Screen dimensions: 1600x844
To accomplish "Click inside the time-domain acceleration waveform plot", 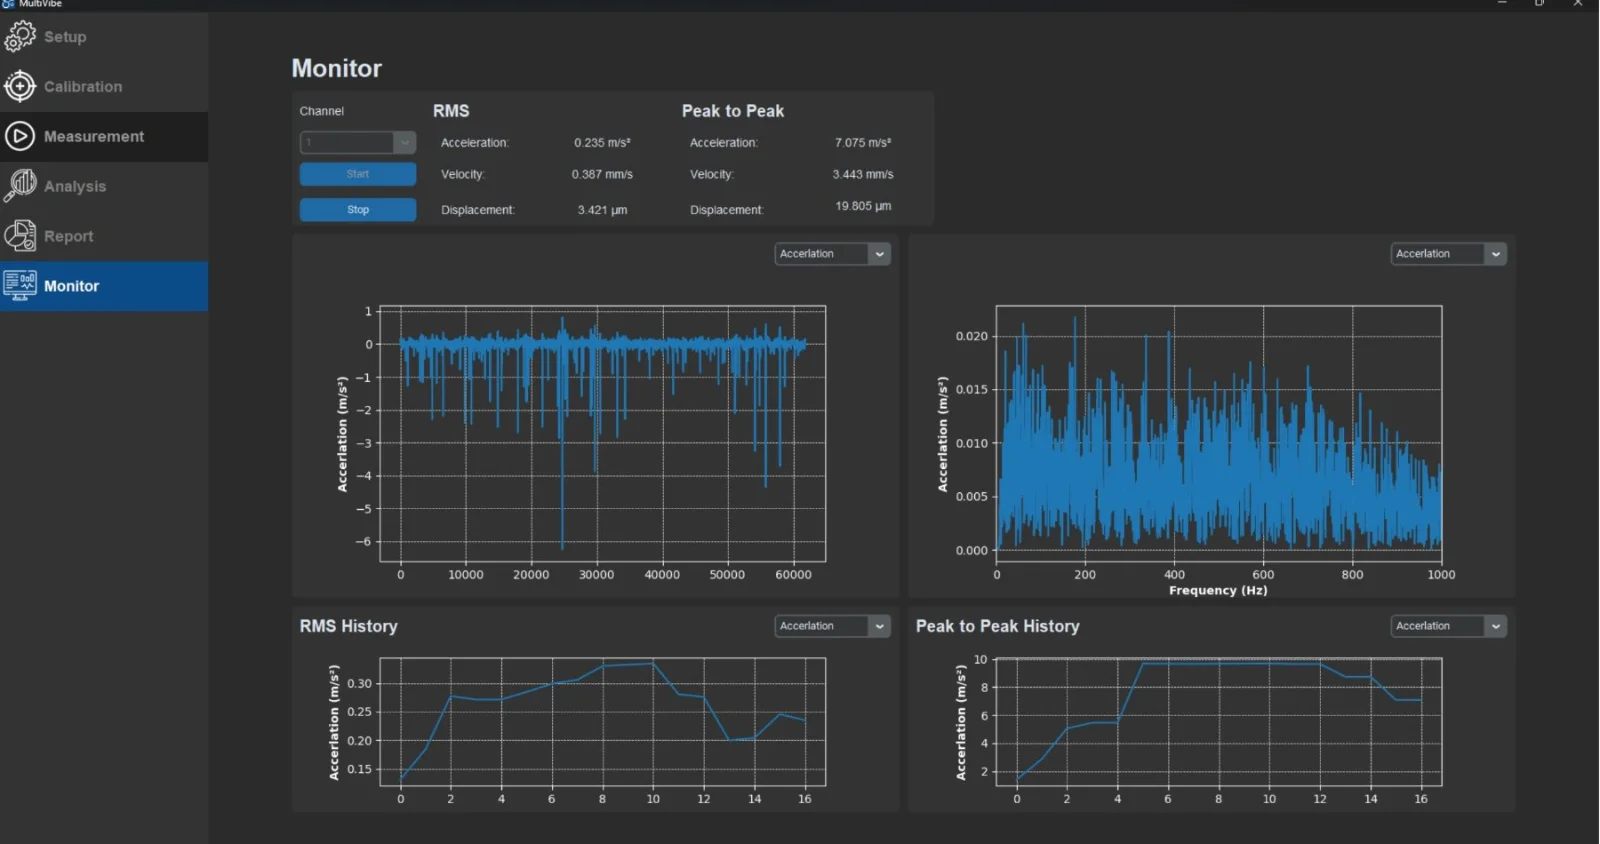I will point(603,434).
